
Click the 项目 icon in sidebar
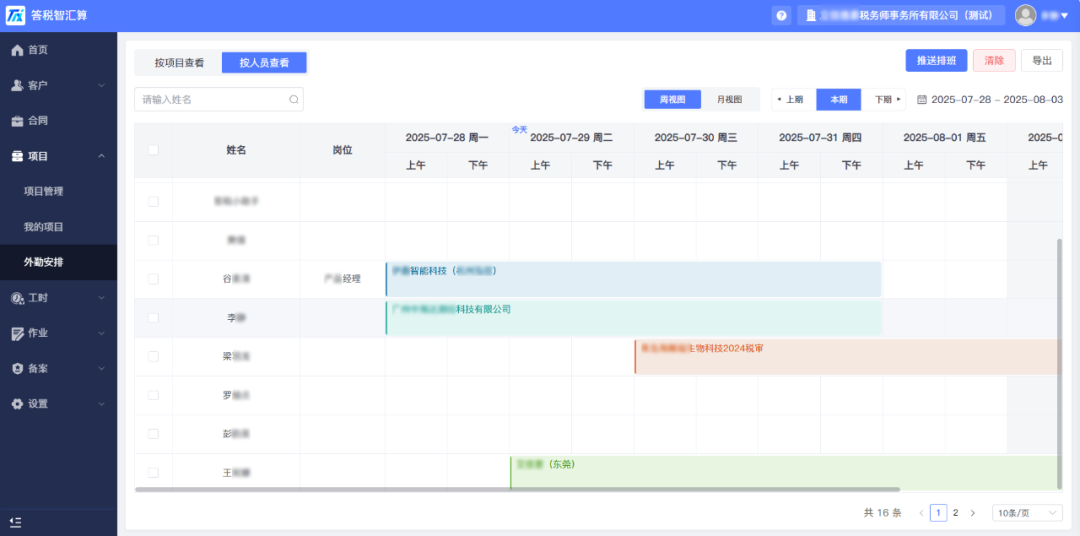pos(17,156)
